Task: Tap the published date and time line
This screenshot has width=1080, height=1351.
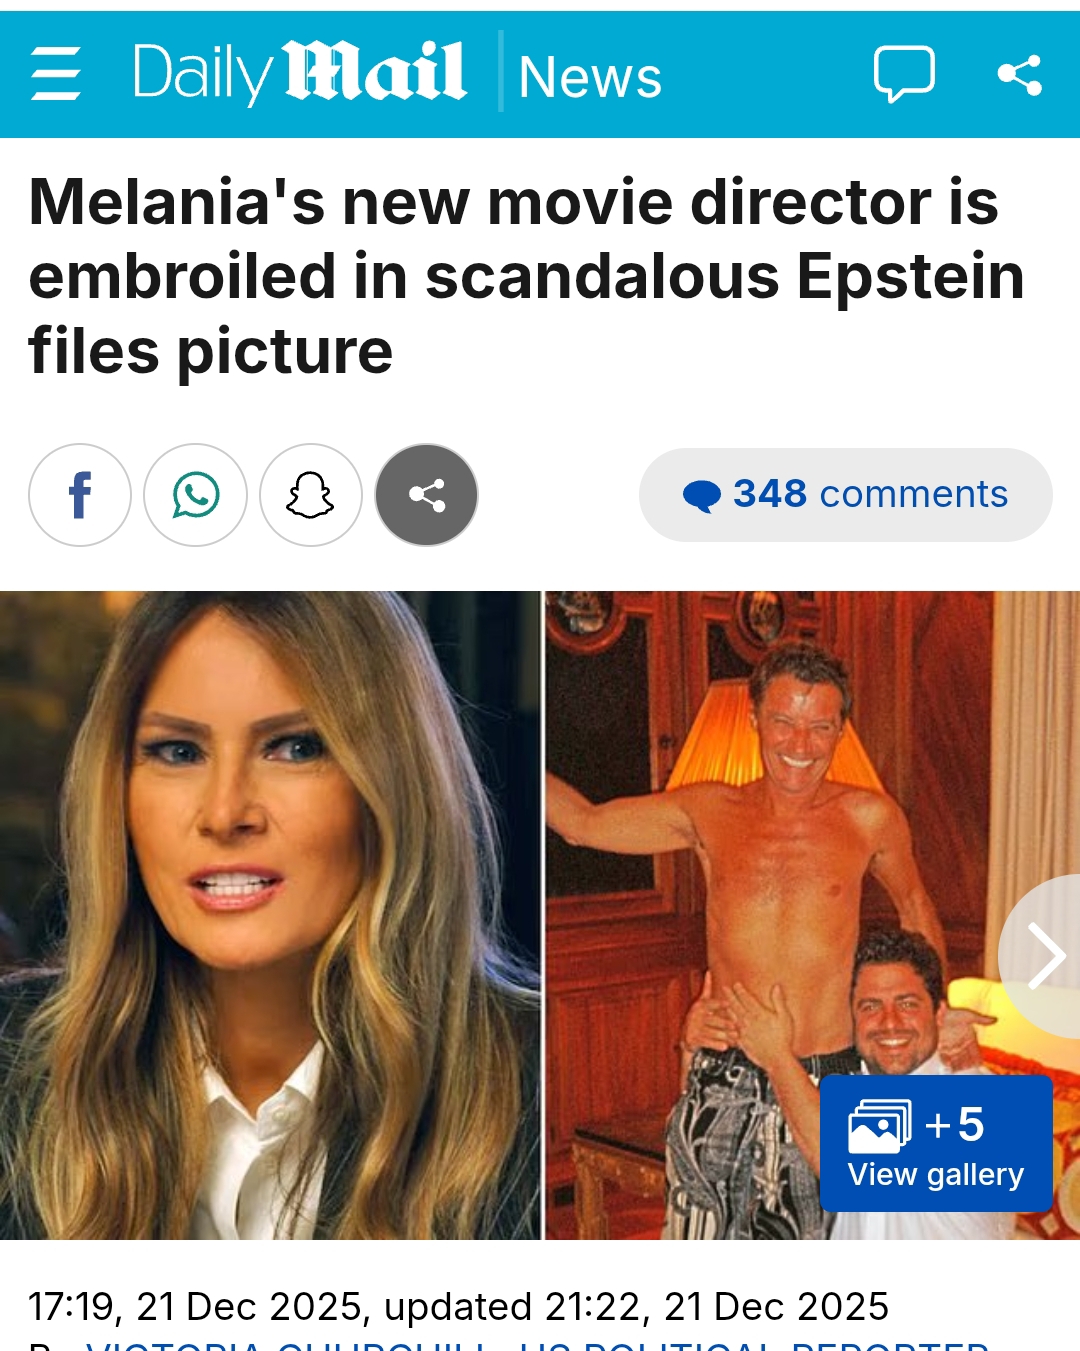Action: (x=458, y=1306)
